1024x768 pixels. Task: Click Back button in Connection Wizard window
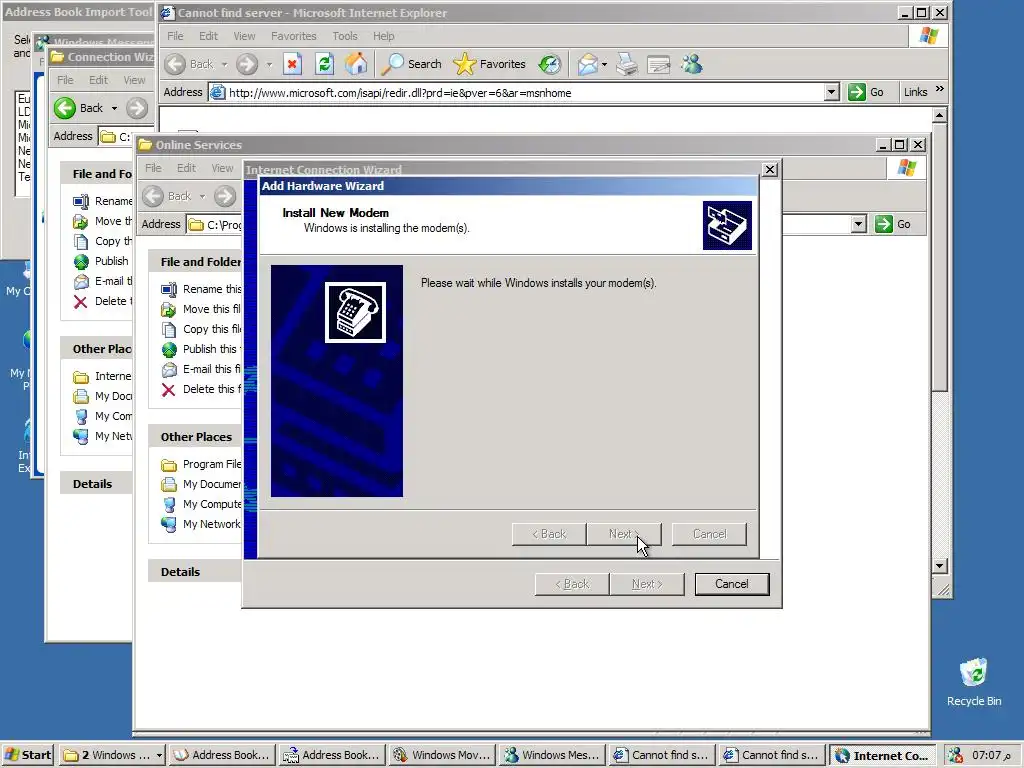click(79, 108)
